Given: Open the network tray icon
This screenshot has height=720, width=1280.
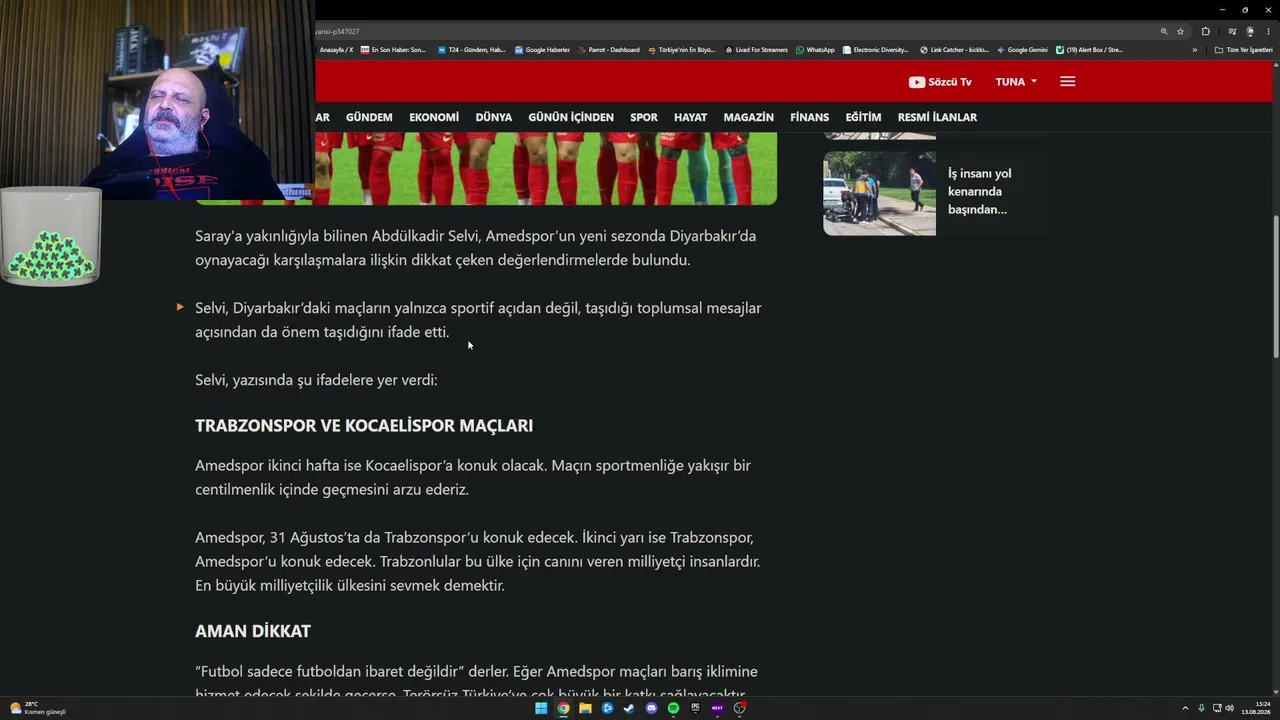Looking at the screenshot, I should coord(1217,708).
